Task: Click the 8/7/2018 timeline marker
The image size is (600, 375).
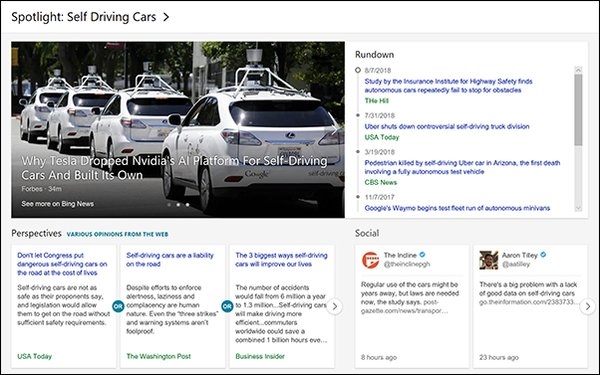Action: coord(357,70)
